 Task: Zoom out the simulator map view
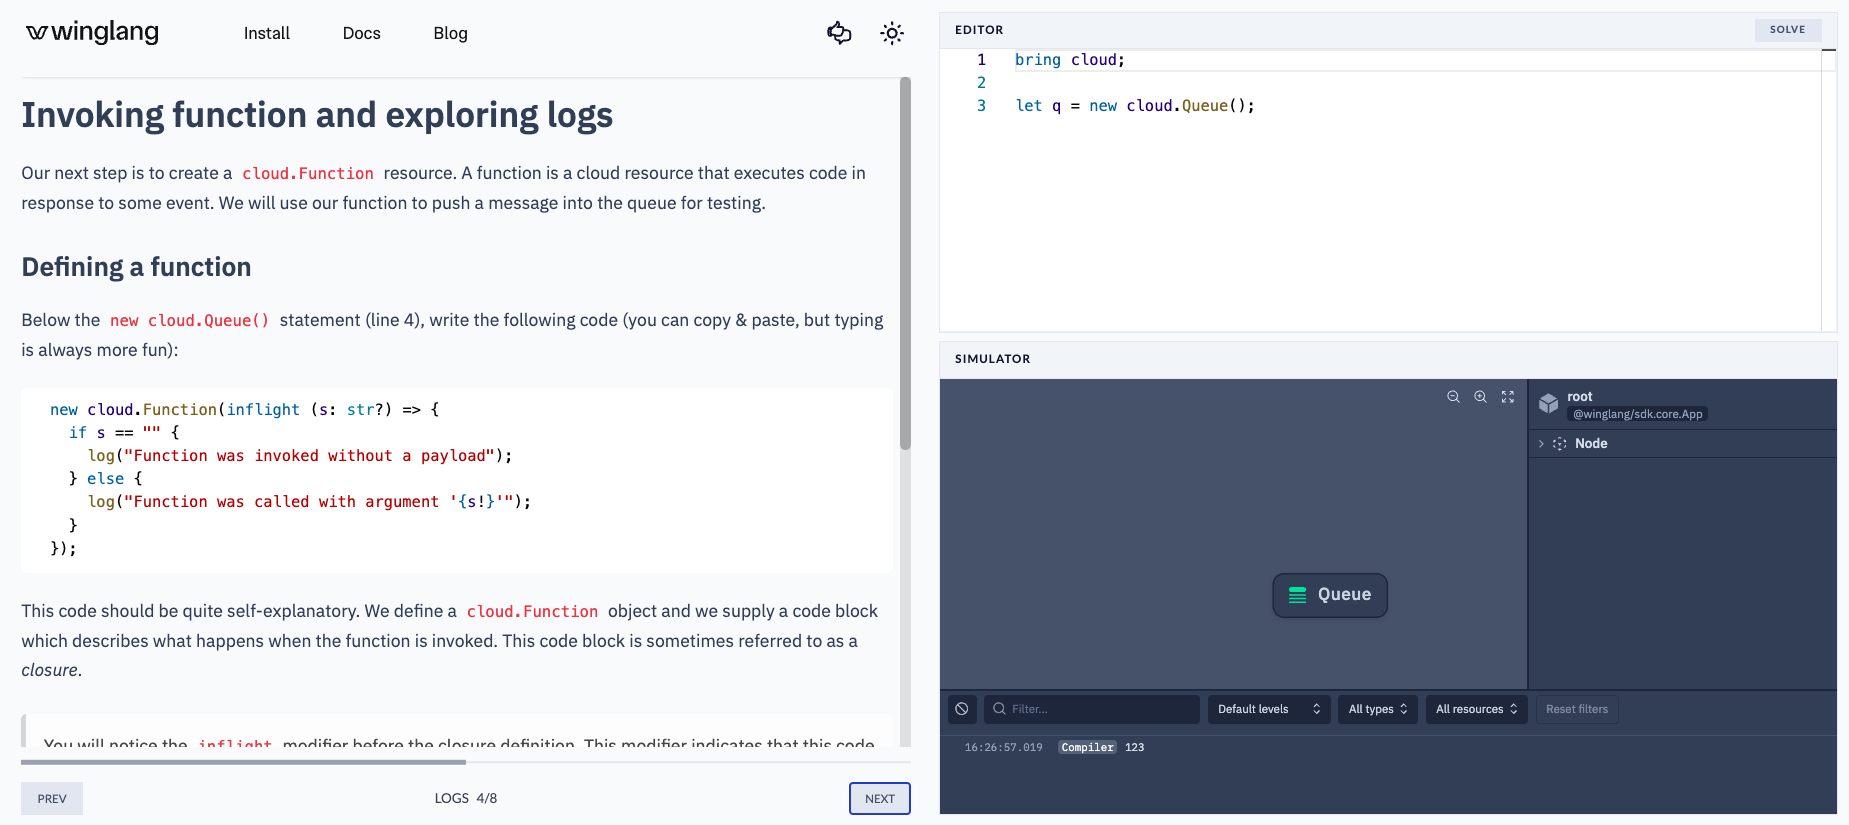pos(1453,397)
